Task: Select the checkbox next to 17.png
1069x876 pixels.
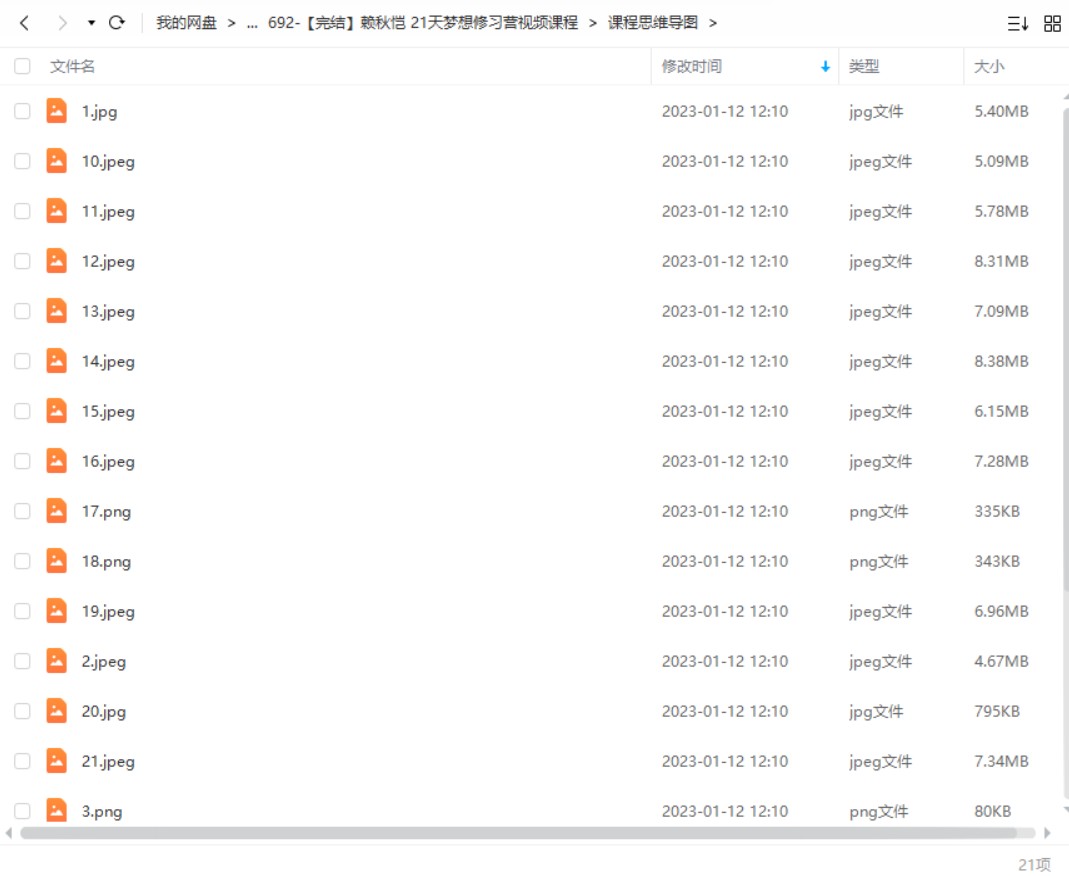Action: pos(22,511)
